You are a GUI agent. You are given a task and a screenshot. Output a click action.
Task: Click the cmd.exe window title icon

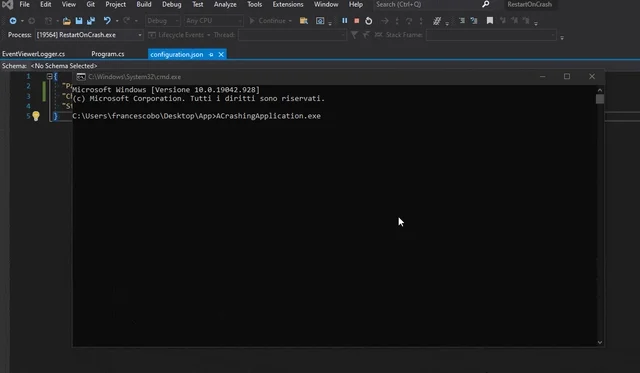81,77
